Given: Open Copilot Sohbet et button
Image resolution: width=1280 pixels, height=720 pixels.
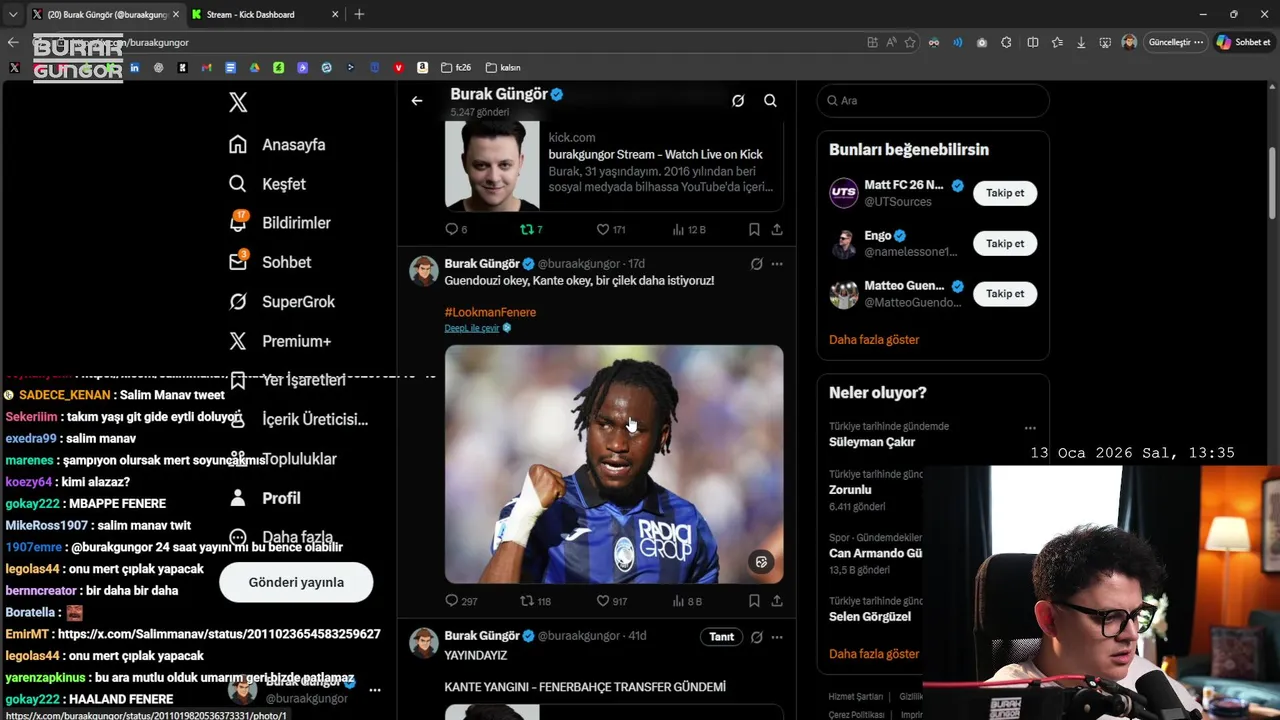Looking at the screenshot, I should tap(1243, 42).
